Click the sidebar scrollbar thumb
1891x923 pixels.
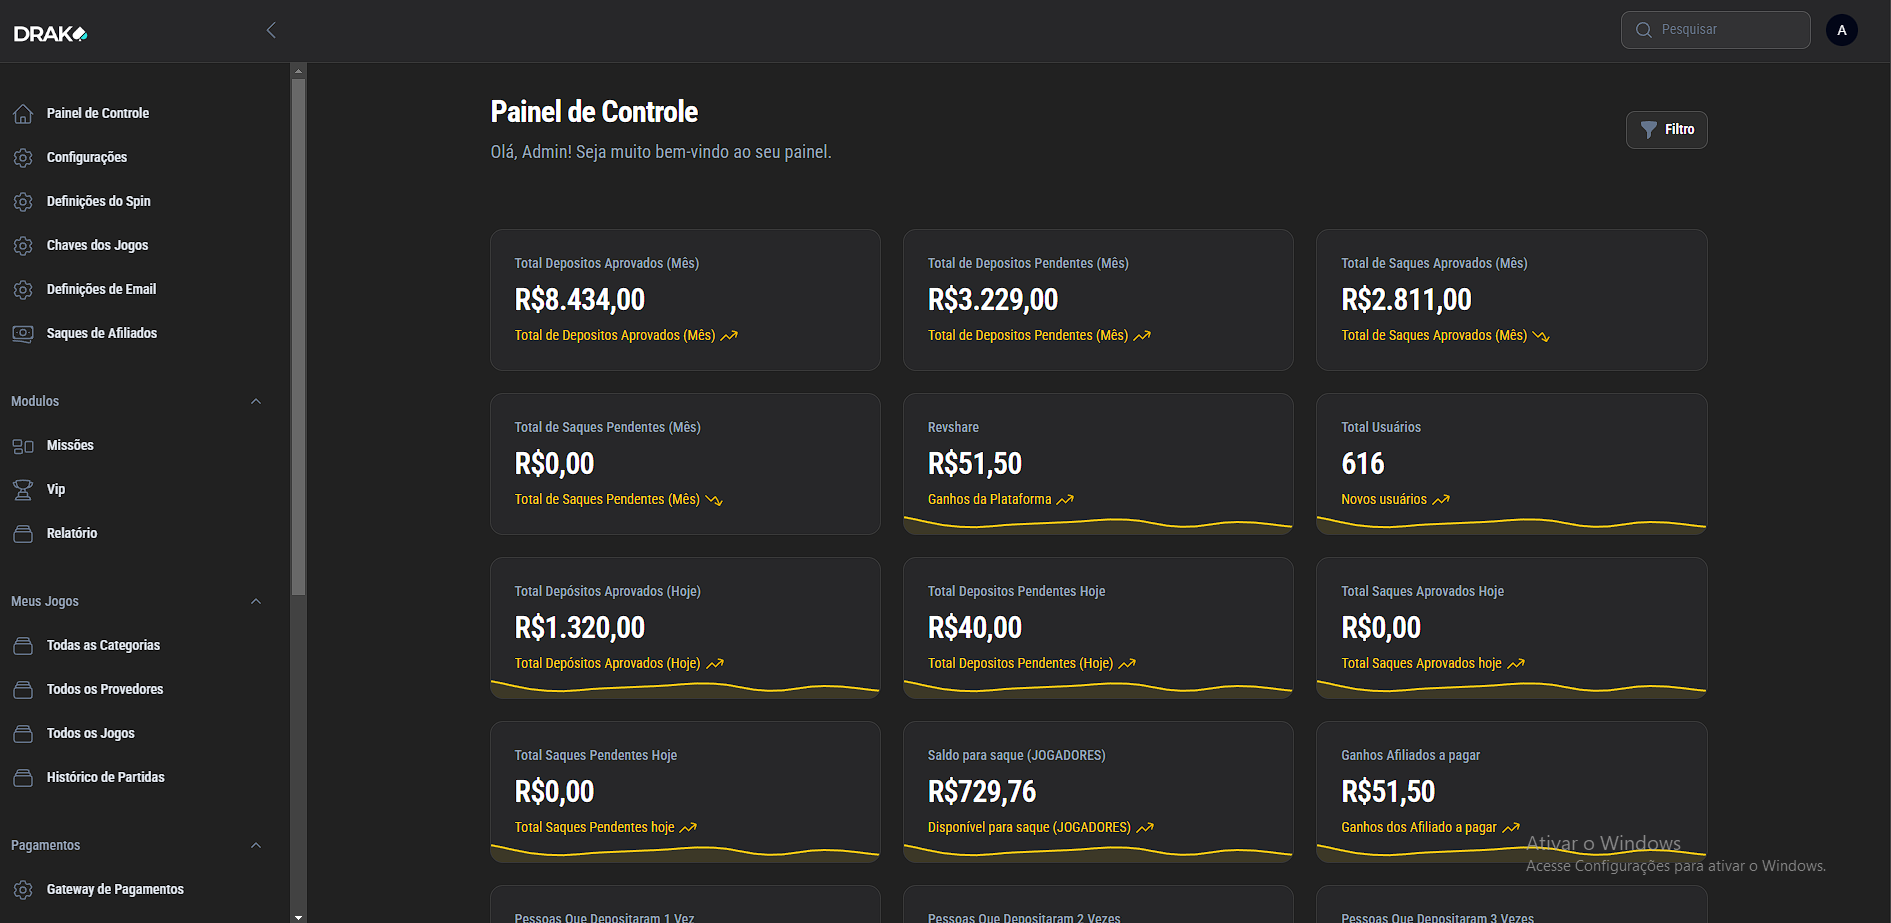[x=298, y=337]
